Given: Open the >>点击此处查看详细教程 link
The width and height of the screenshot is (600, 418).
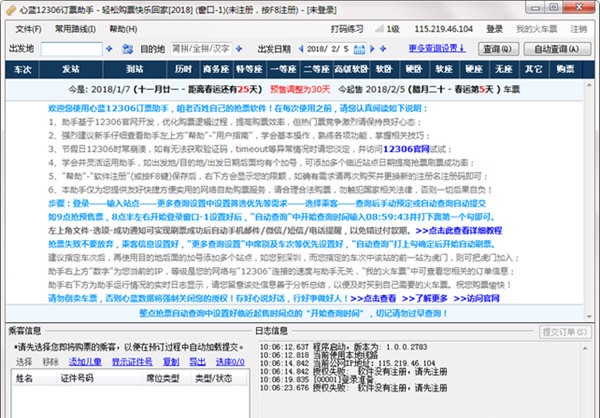Looking at the screenshot, I should pyautogui.click(x=458, y=230).
